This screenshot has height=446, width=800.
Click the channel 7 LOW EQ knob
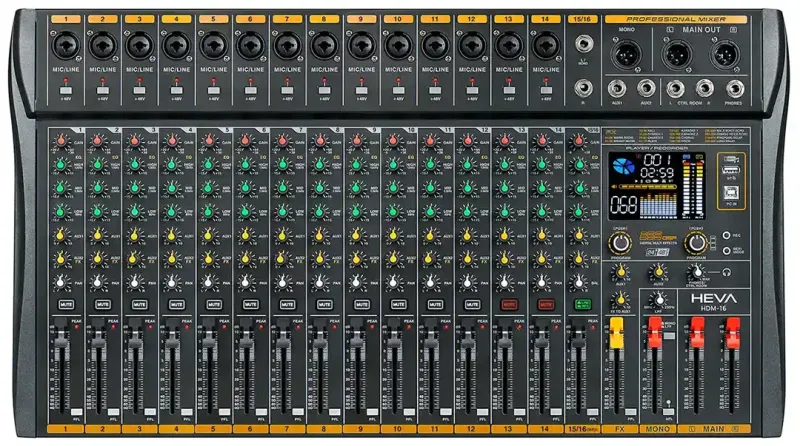click(x=282, y=211)
